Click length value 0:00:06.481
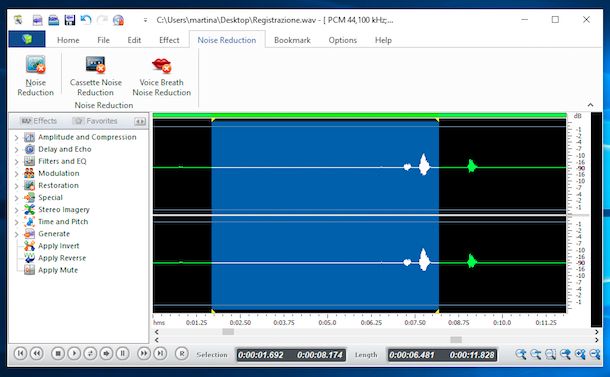This screenshot has height=377, width=610. 412,355
